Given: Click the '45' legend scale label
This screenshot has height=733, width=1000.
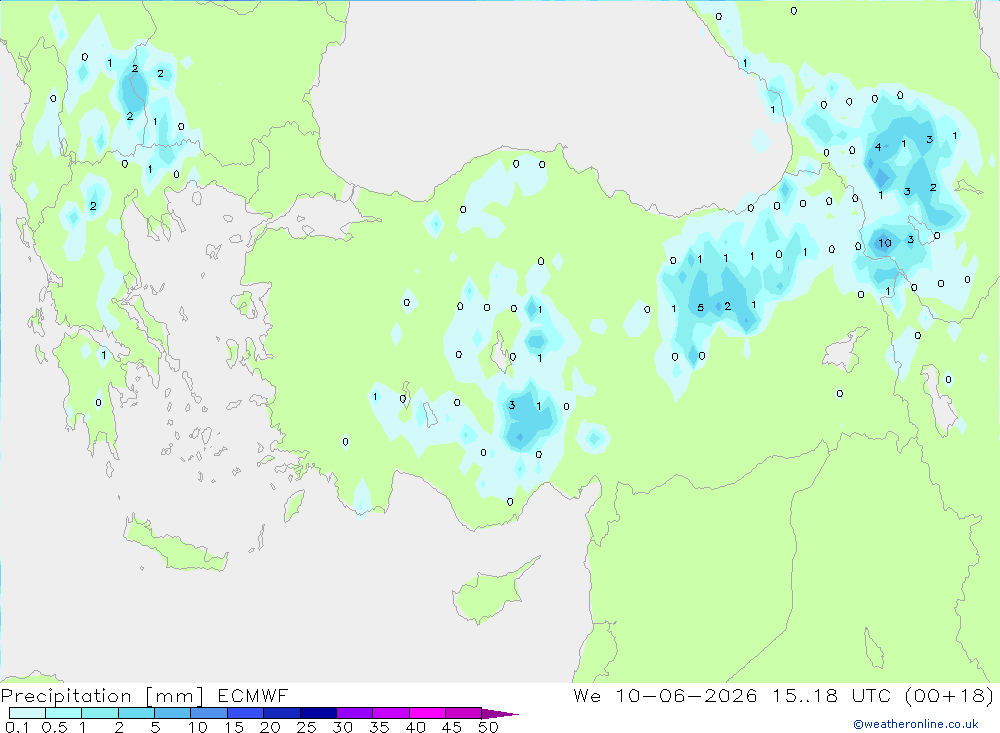Looking at the screenshot, I should coord(452,727).
